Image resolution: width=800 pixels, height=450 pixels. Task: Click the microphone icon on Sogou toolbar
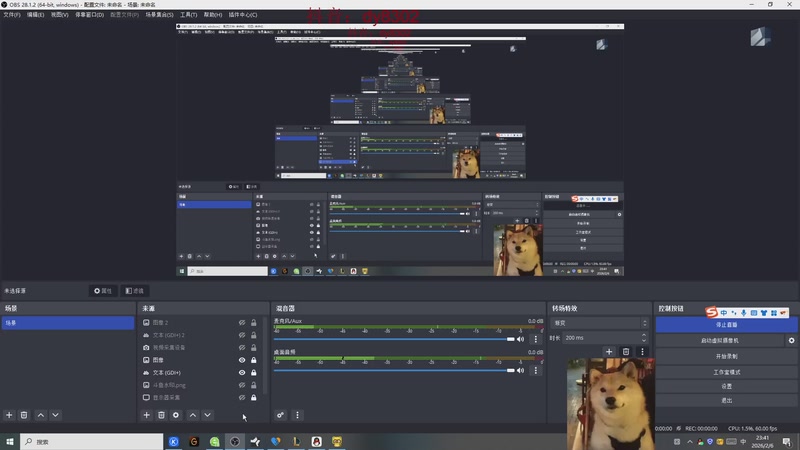(x=744, y=313)
